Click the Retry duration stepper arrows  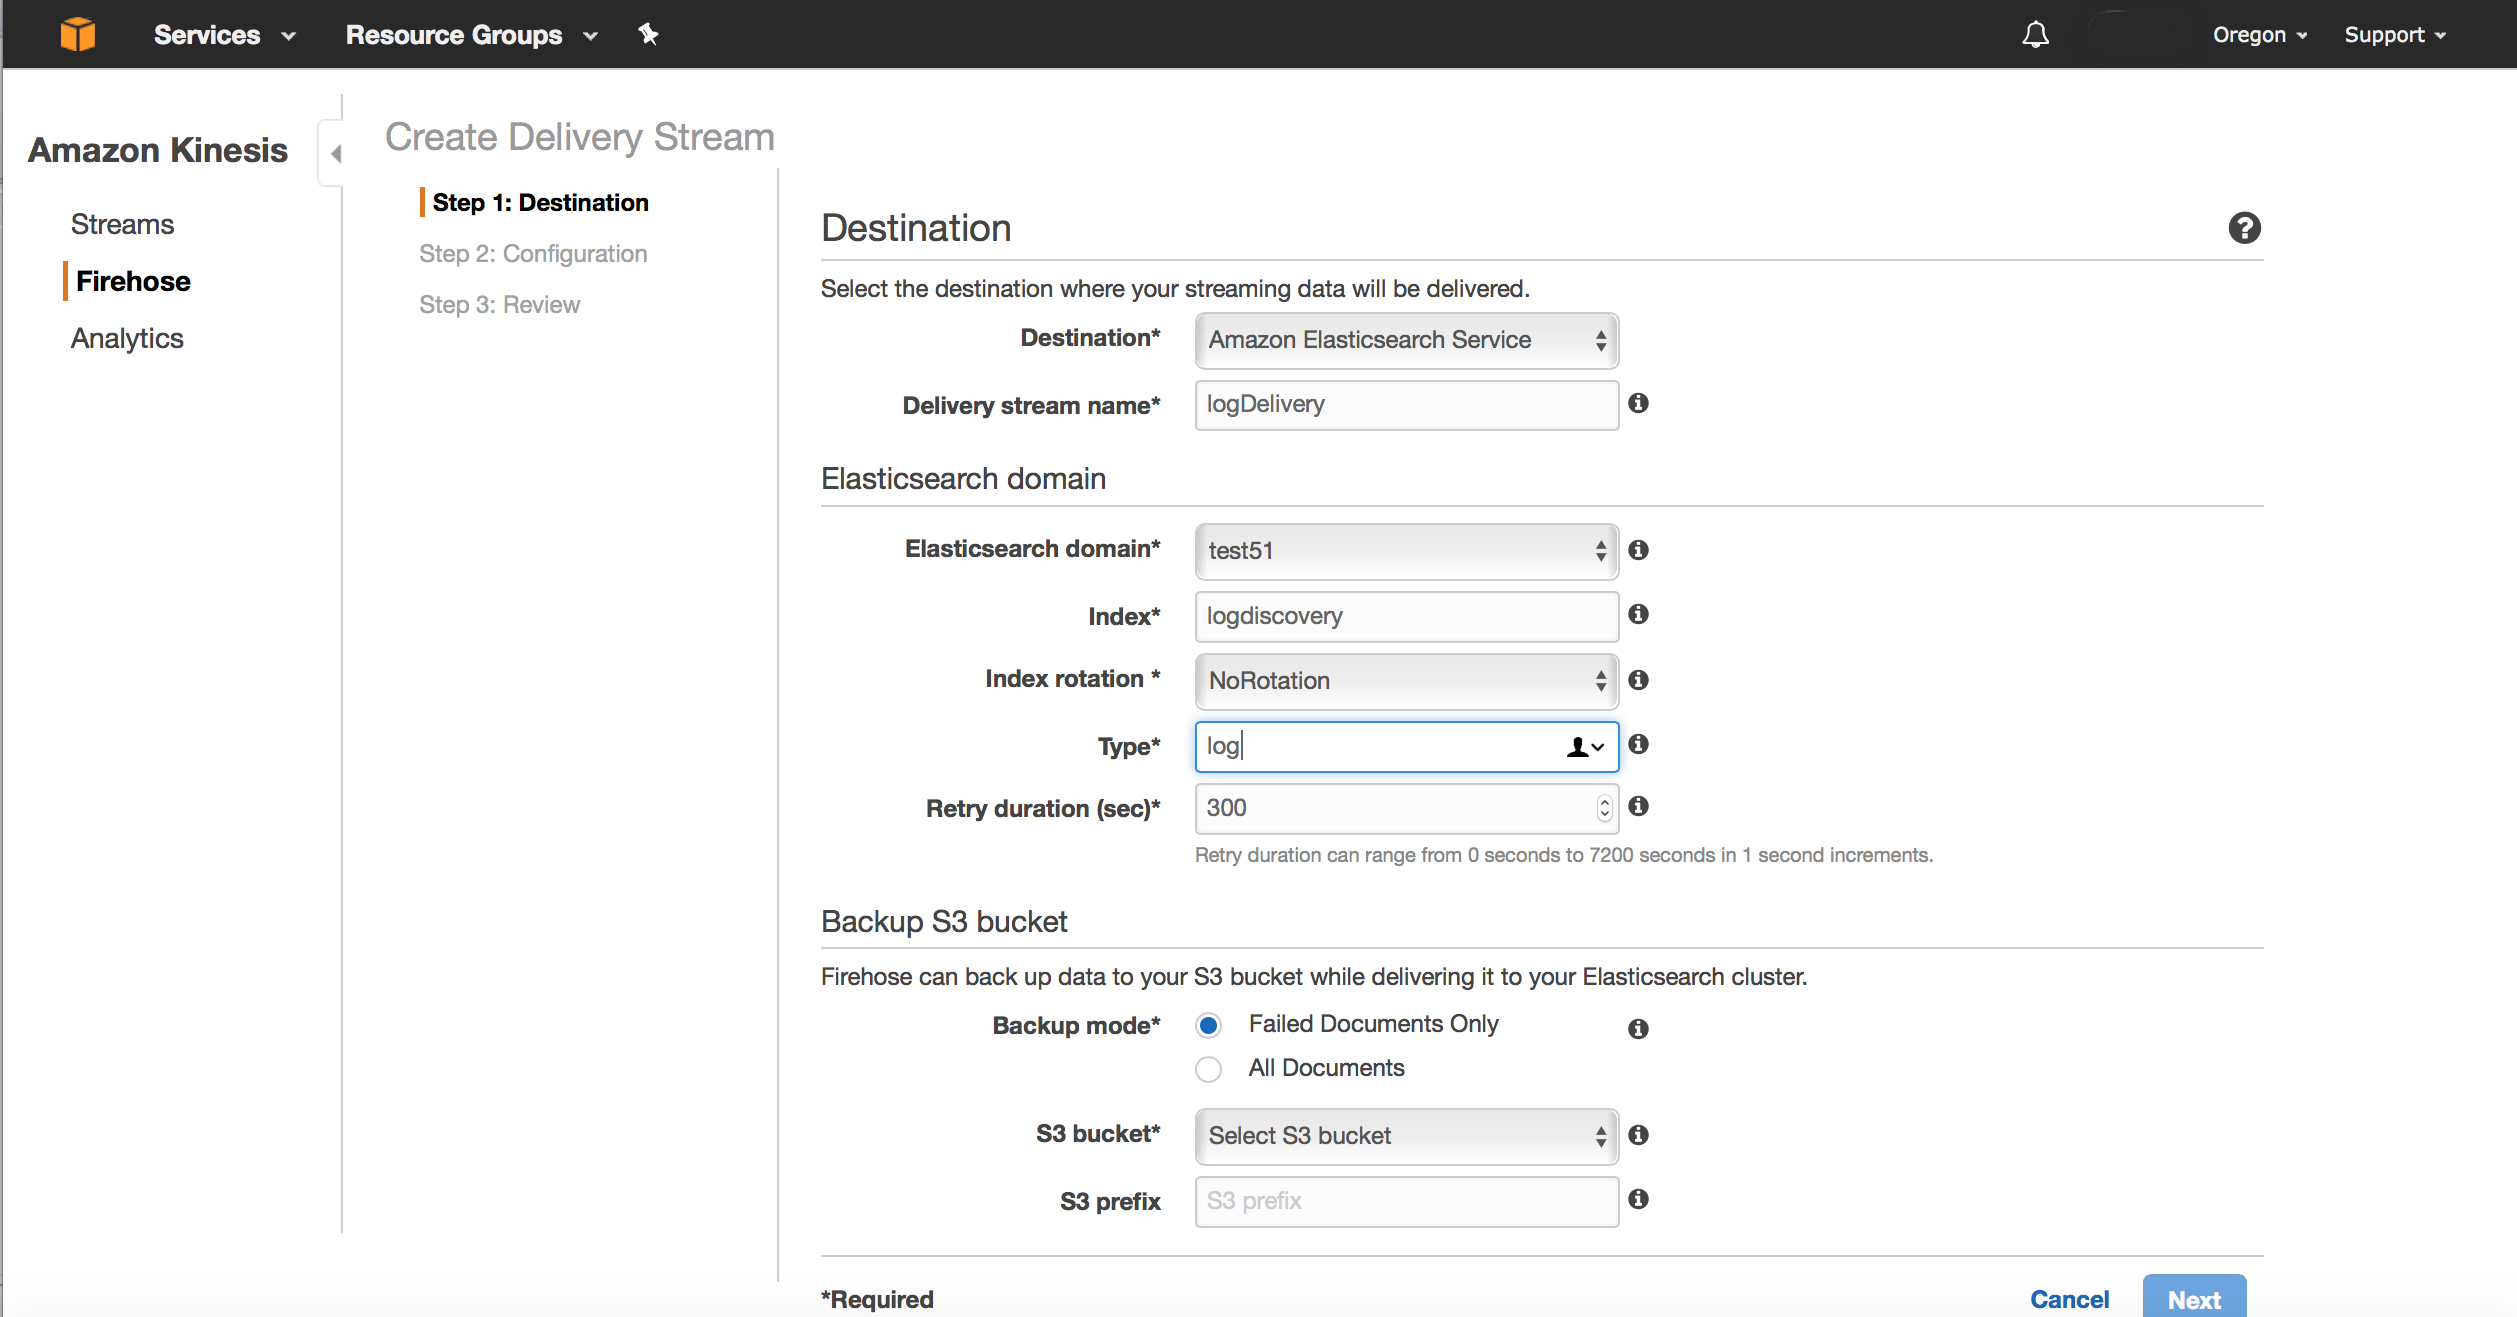pyautogui.click(x=1604, y=808)
